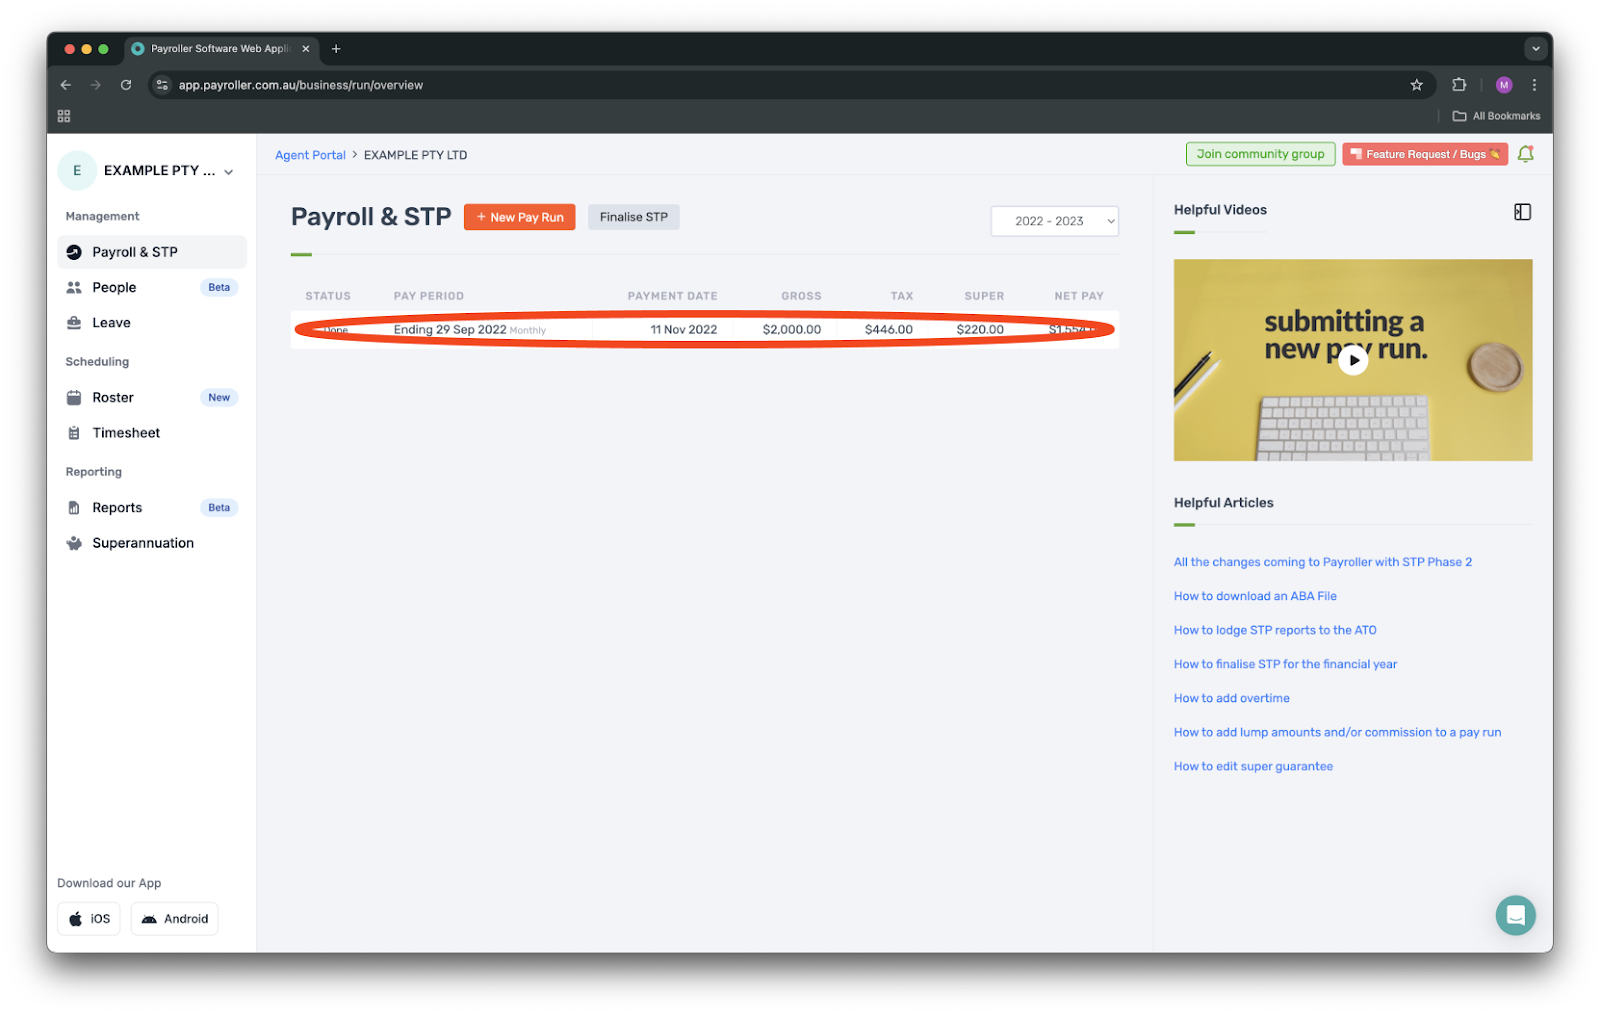
Task: Open Feature Request / Bugs button
Action: click(1424, 154)
